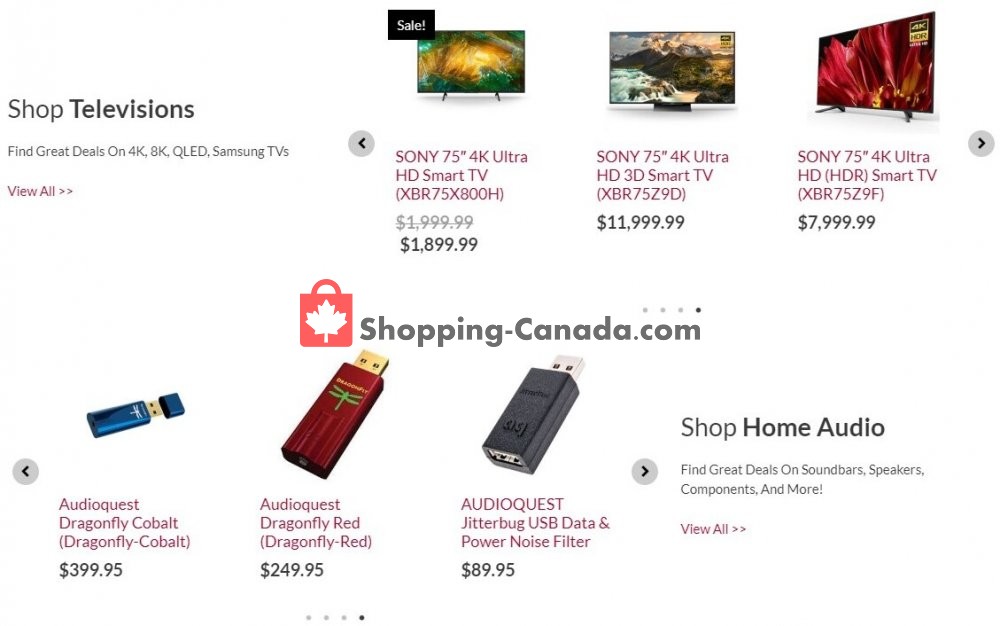Select the last active dot of Televisions carousel

[x=698, y=310]
